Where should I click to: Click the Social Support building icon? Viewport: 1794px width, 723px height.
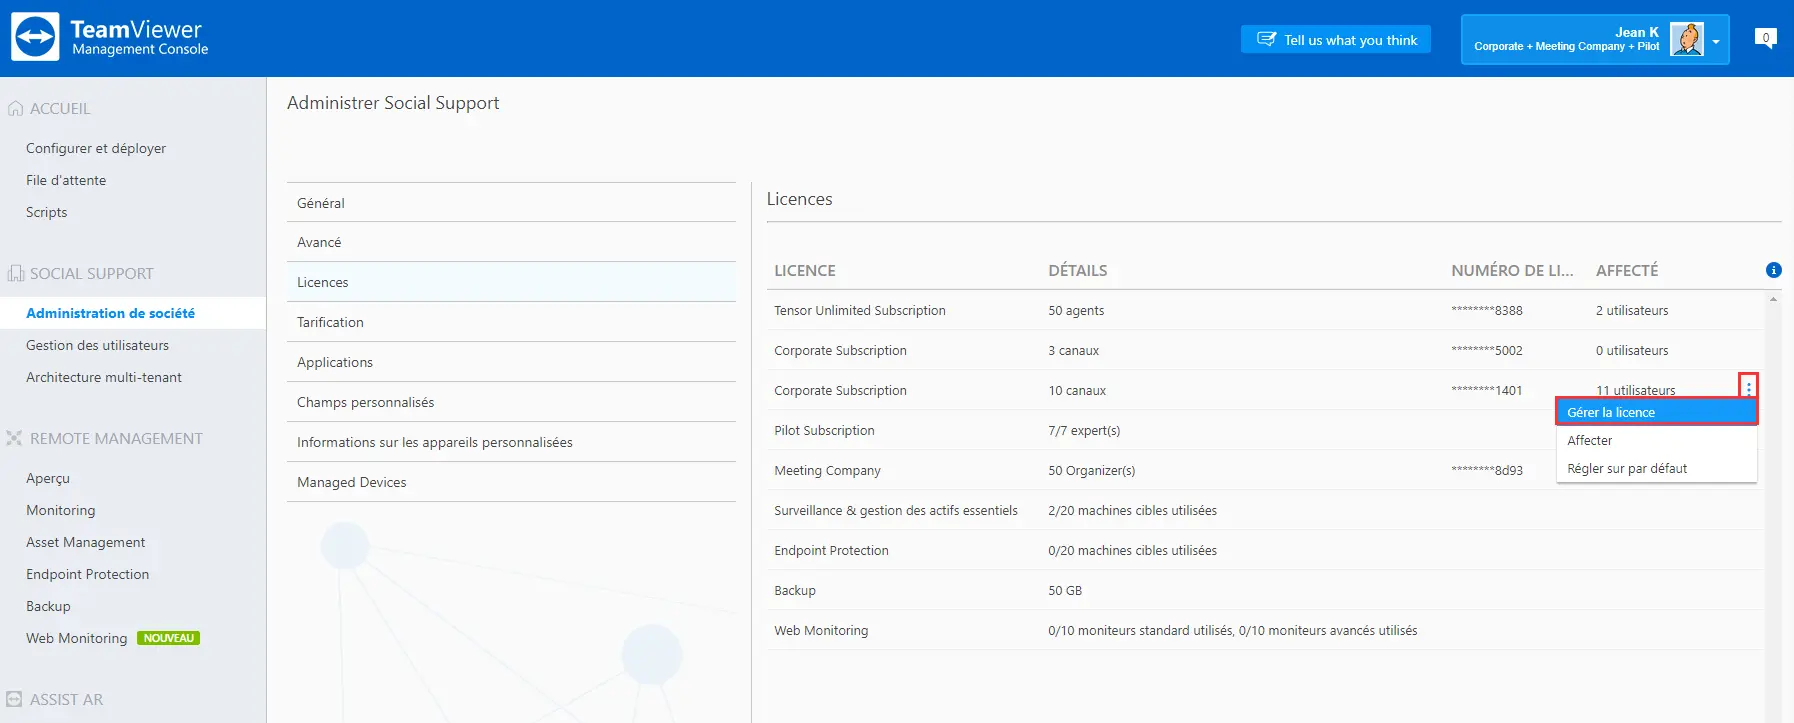click(15, 273)
